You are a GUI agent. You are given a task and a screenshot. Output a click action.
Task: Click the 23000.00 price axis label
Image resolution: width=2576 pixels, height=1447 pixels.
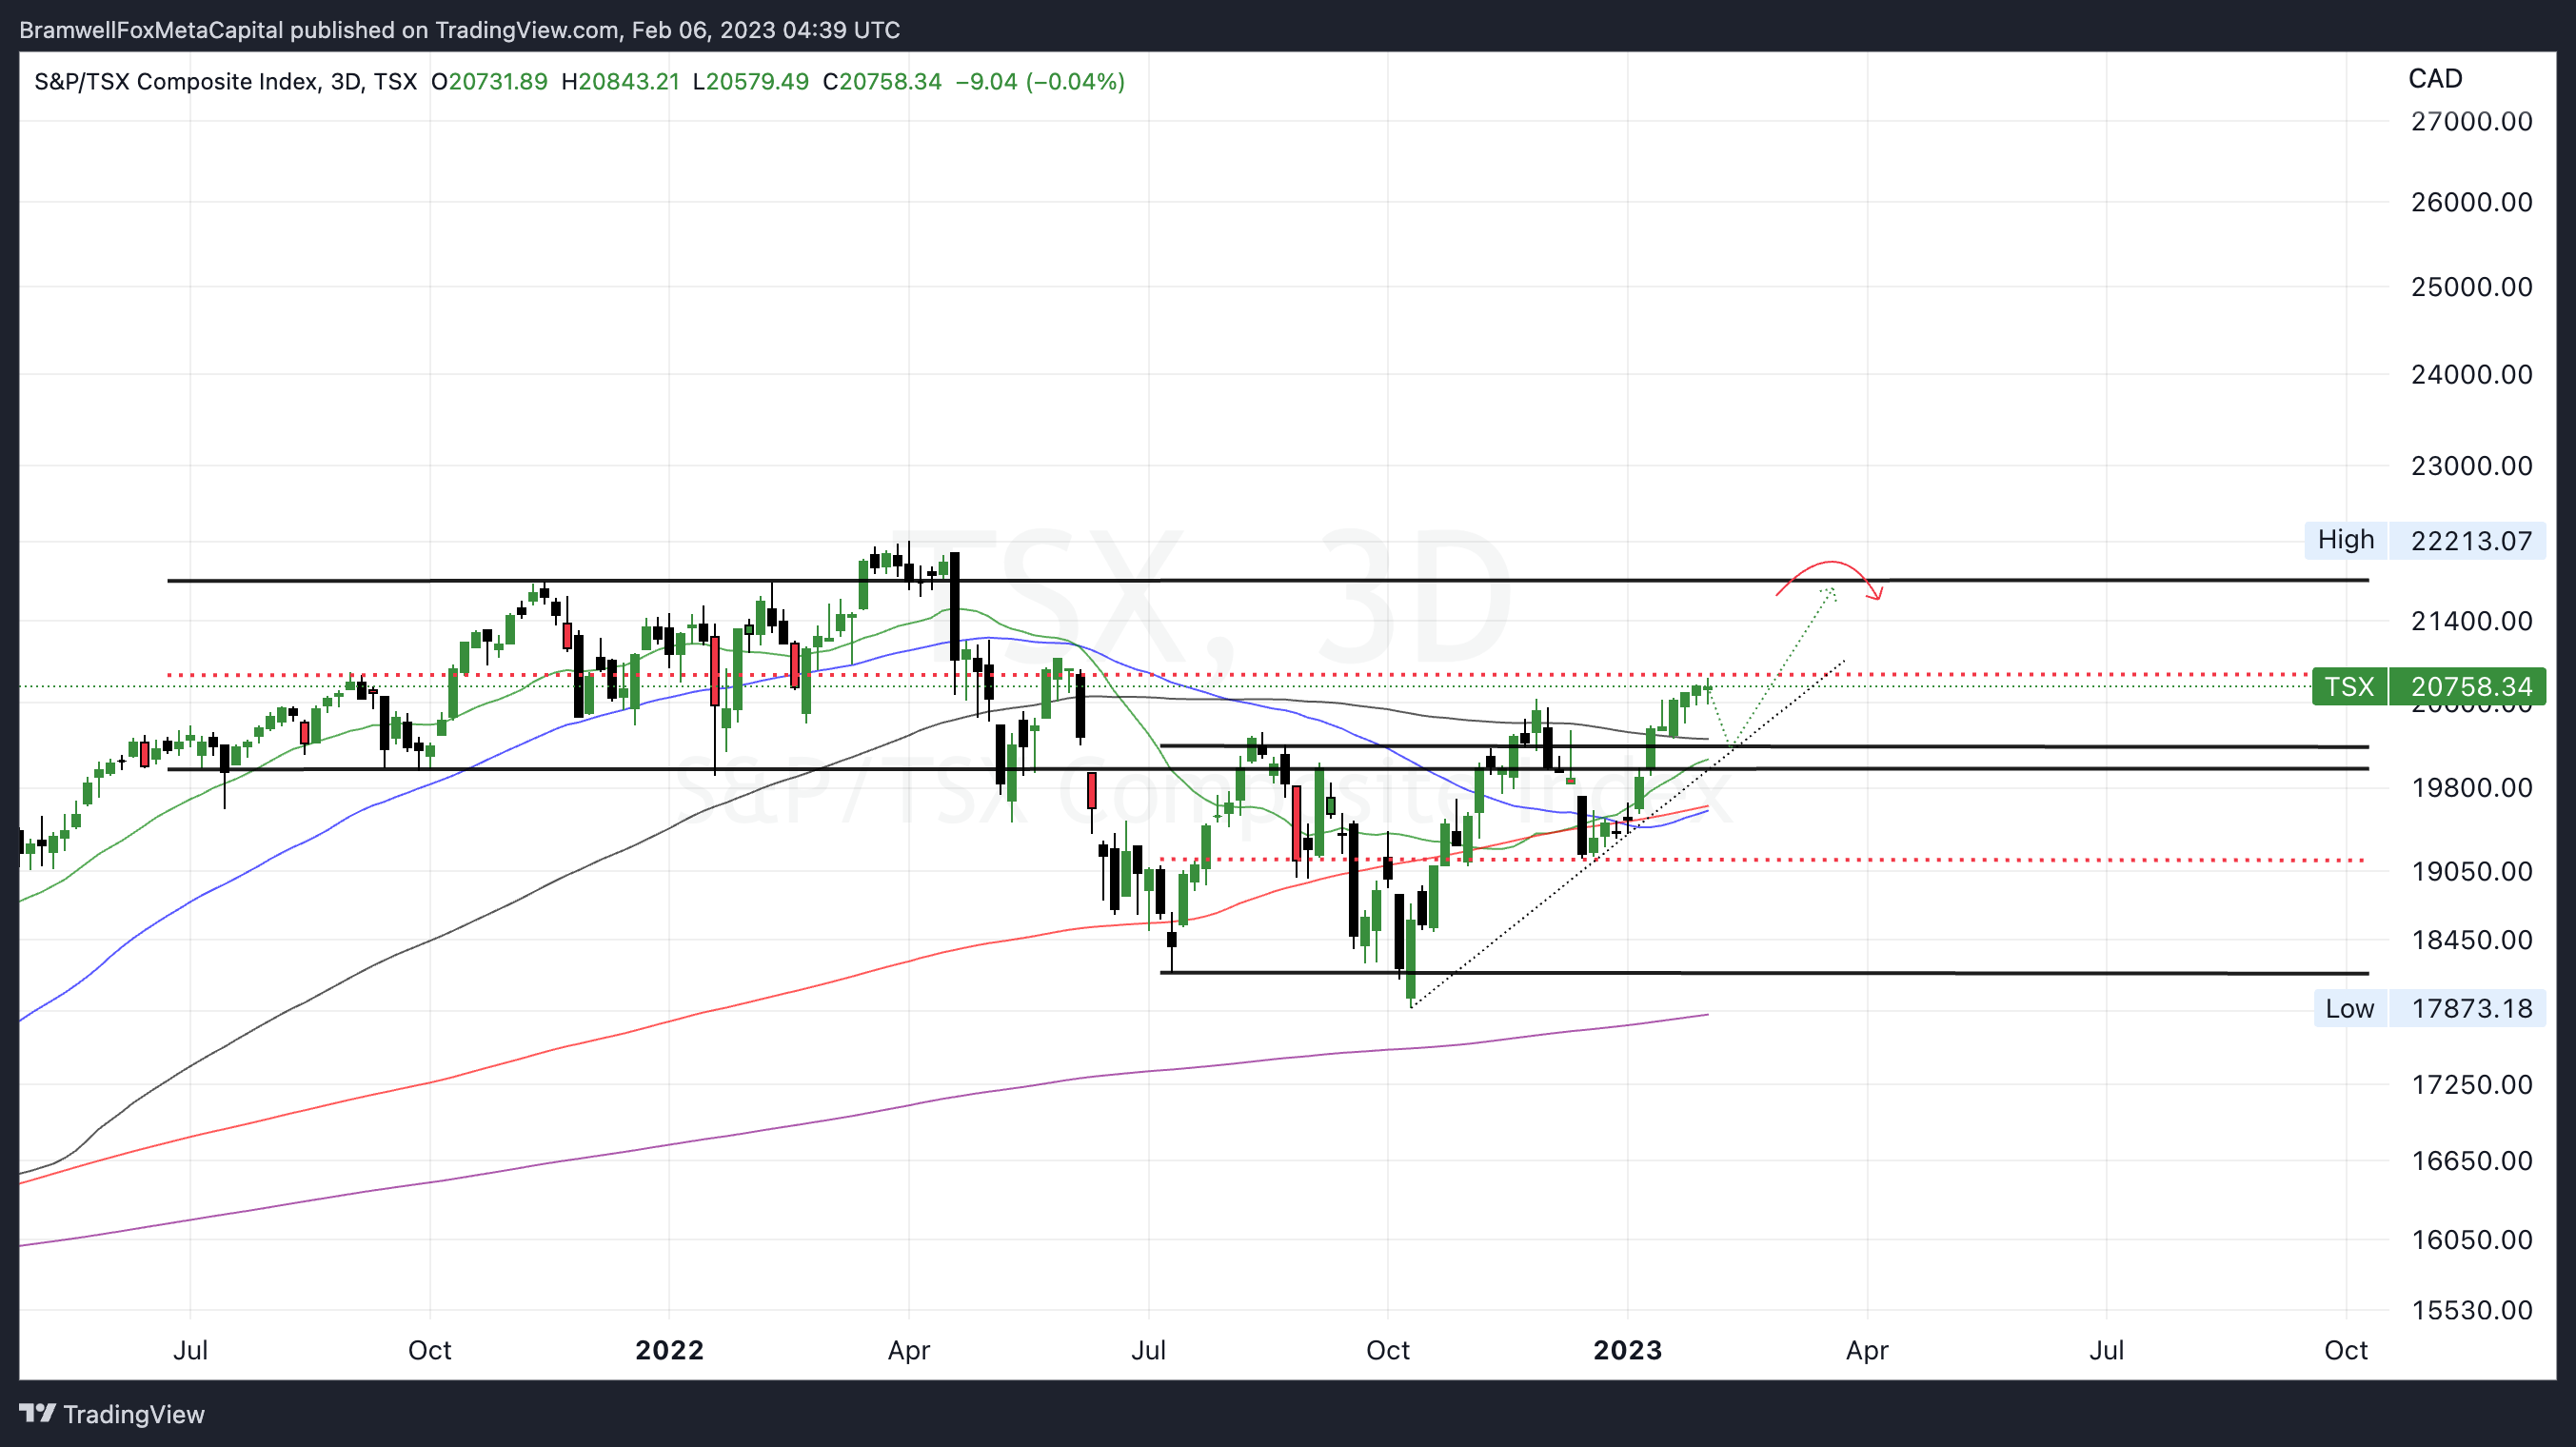2471,466
